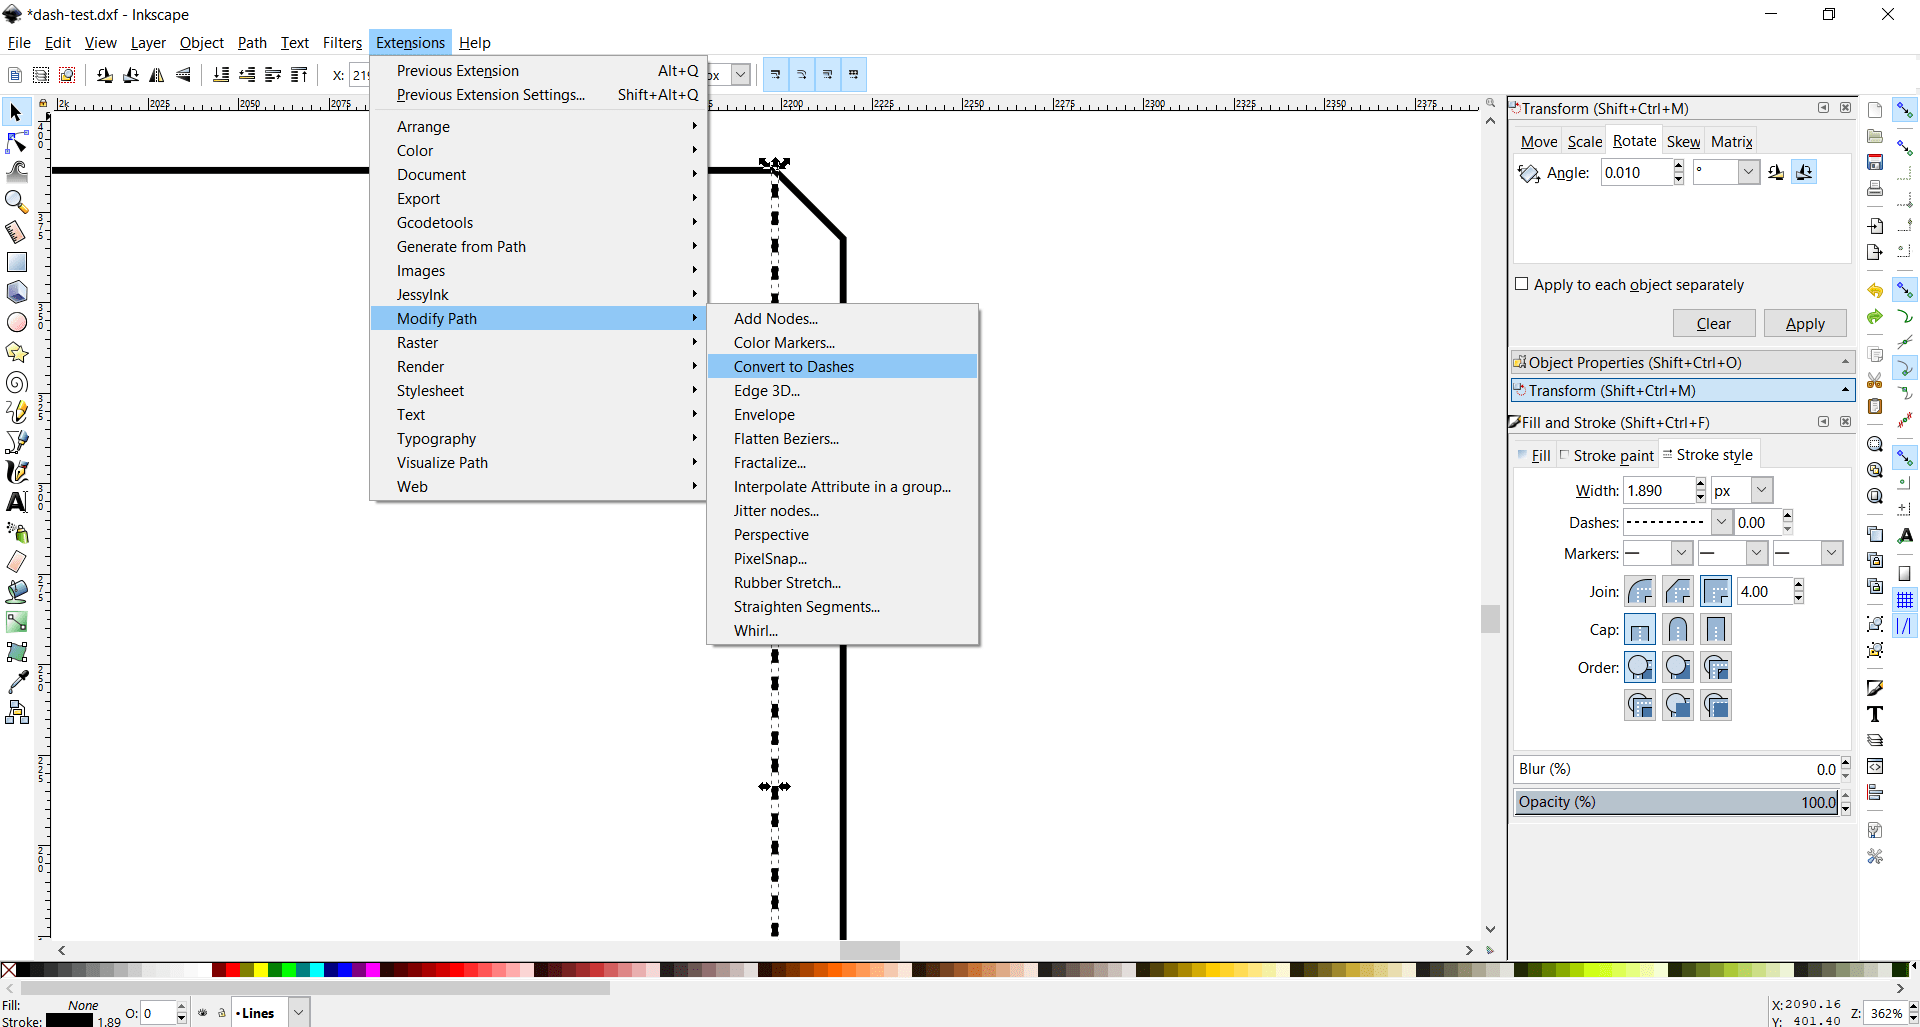Click the Blur percentage slider

pos(1676,769)
